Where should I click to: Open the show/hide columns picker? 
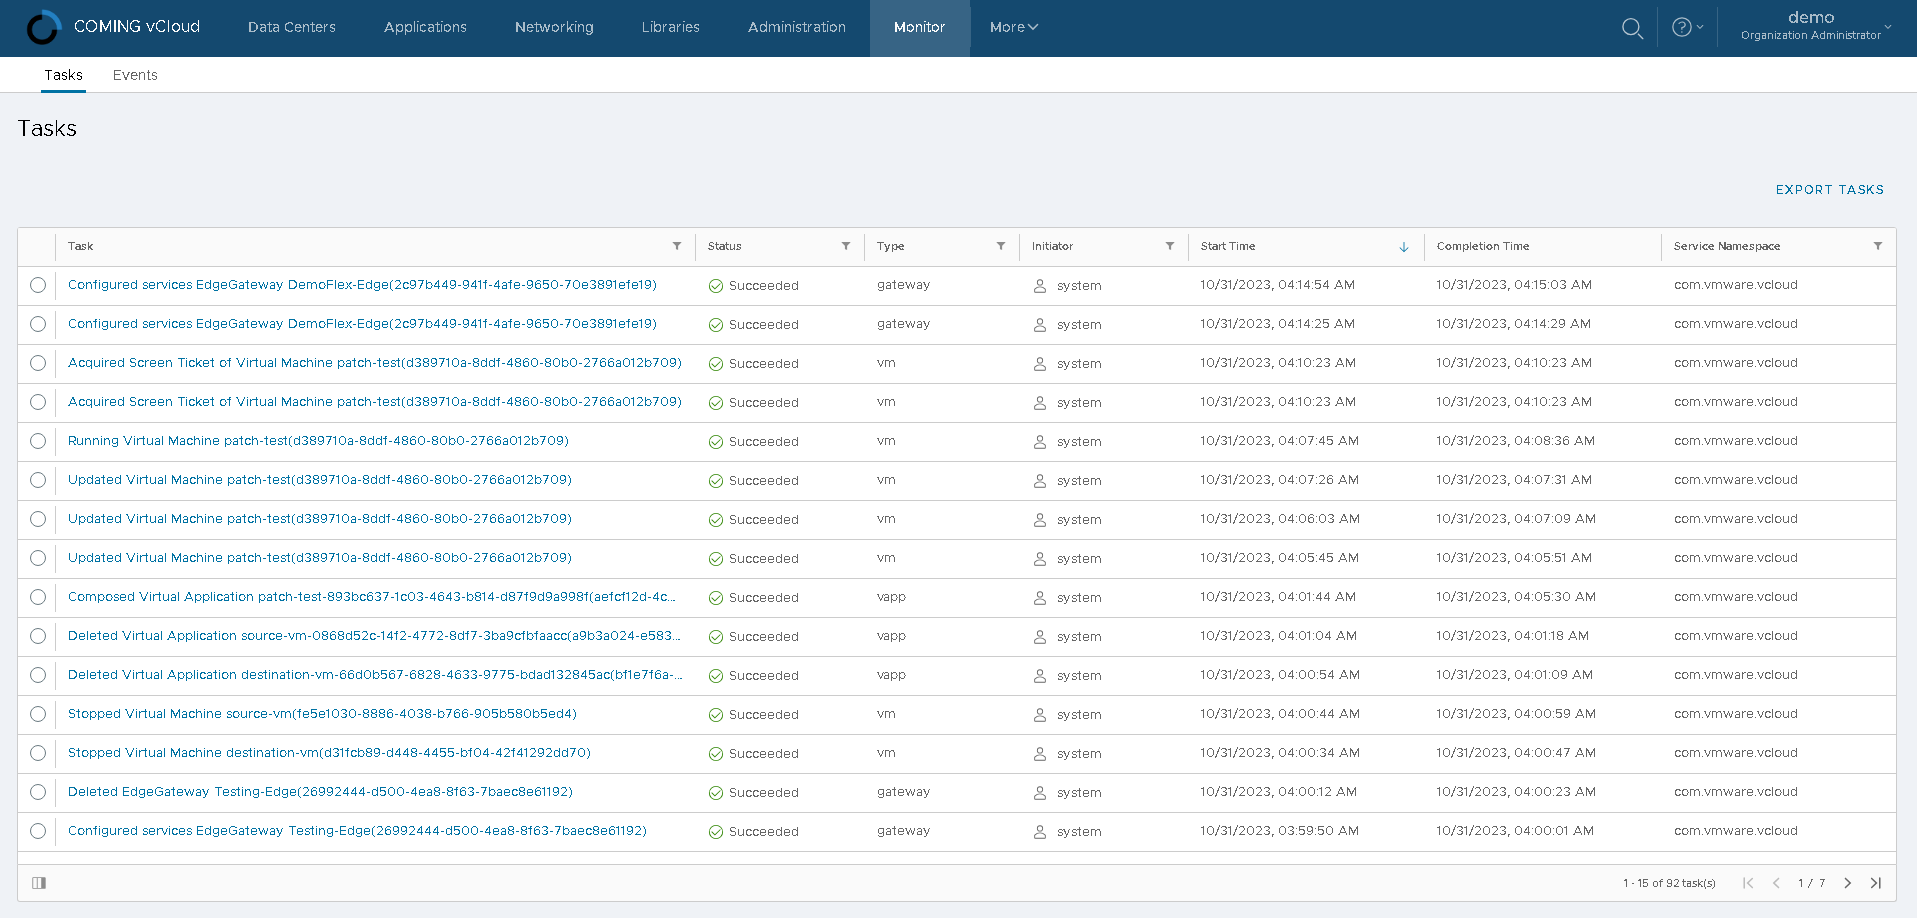pos(39,883)
